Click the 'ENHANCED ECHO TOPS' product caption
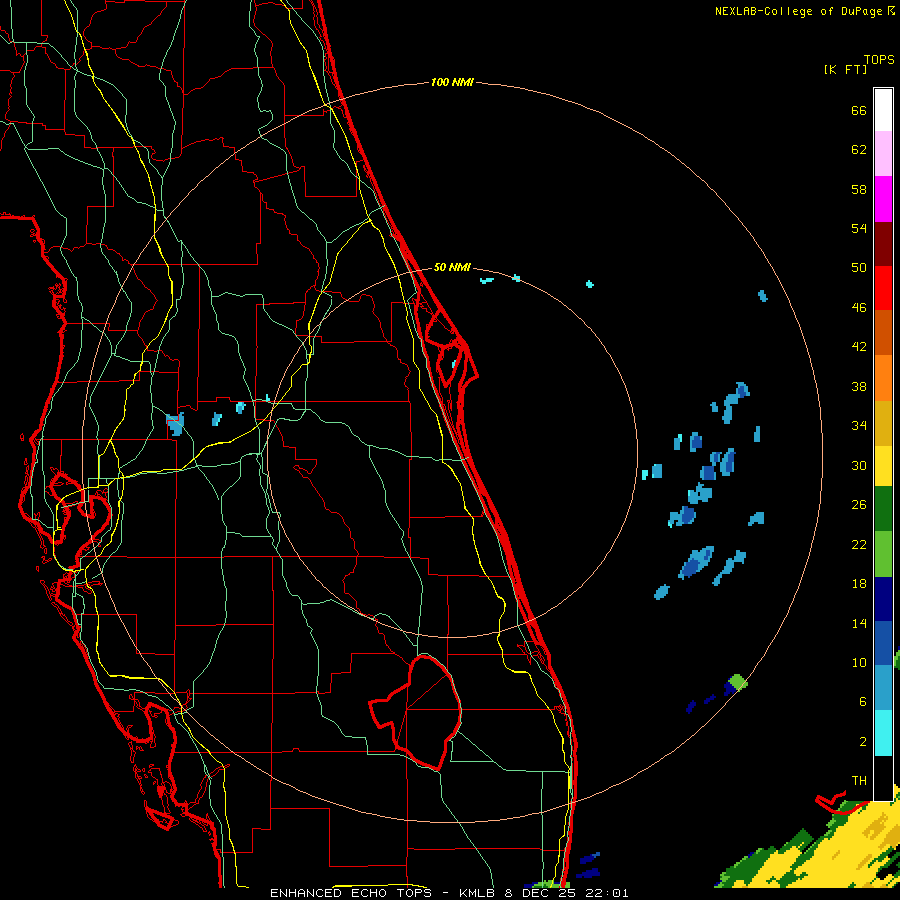The width and height of the screenshot is (900, 900). pyautogui.click(x=351, y=893)
